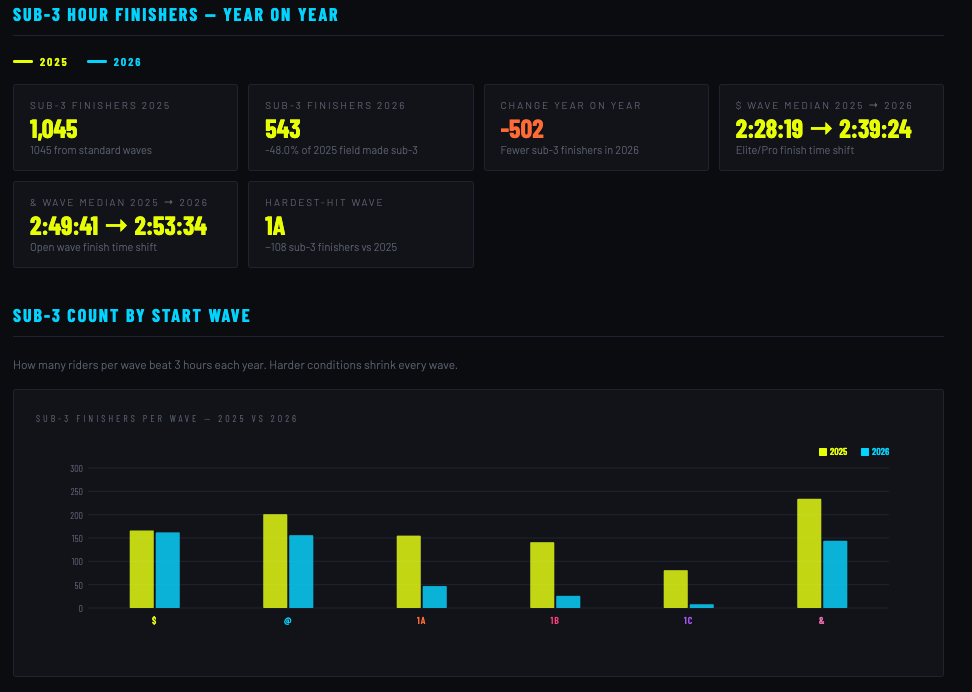Select the 2026 bar for wave &
972x692 pixels.
835,574
